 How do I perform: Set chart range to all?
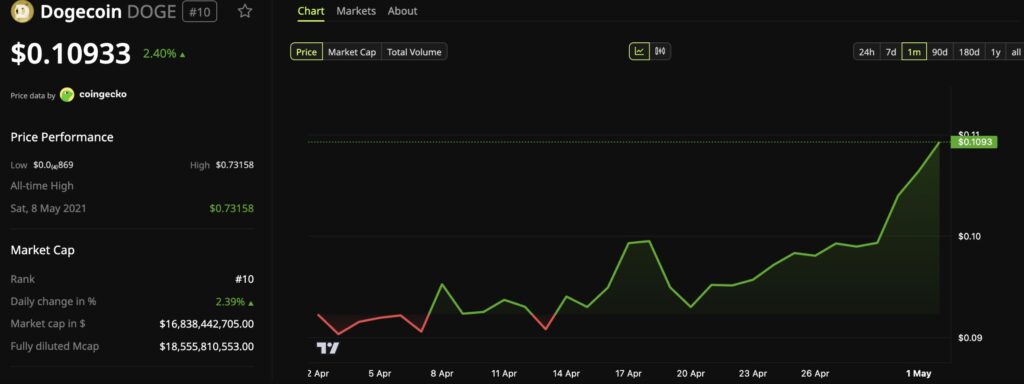click(x=1016, y=52)
